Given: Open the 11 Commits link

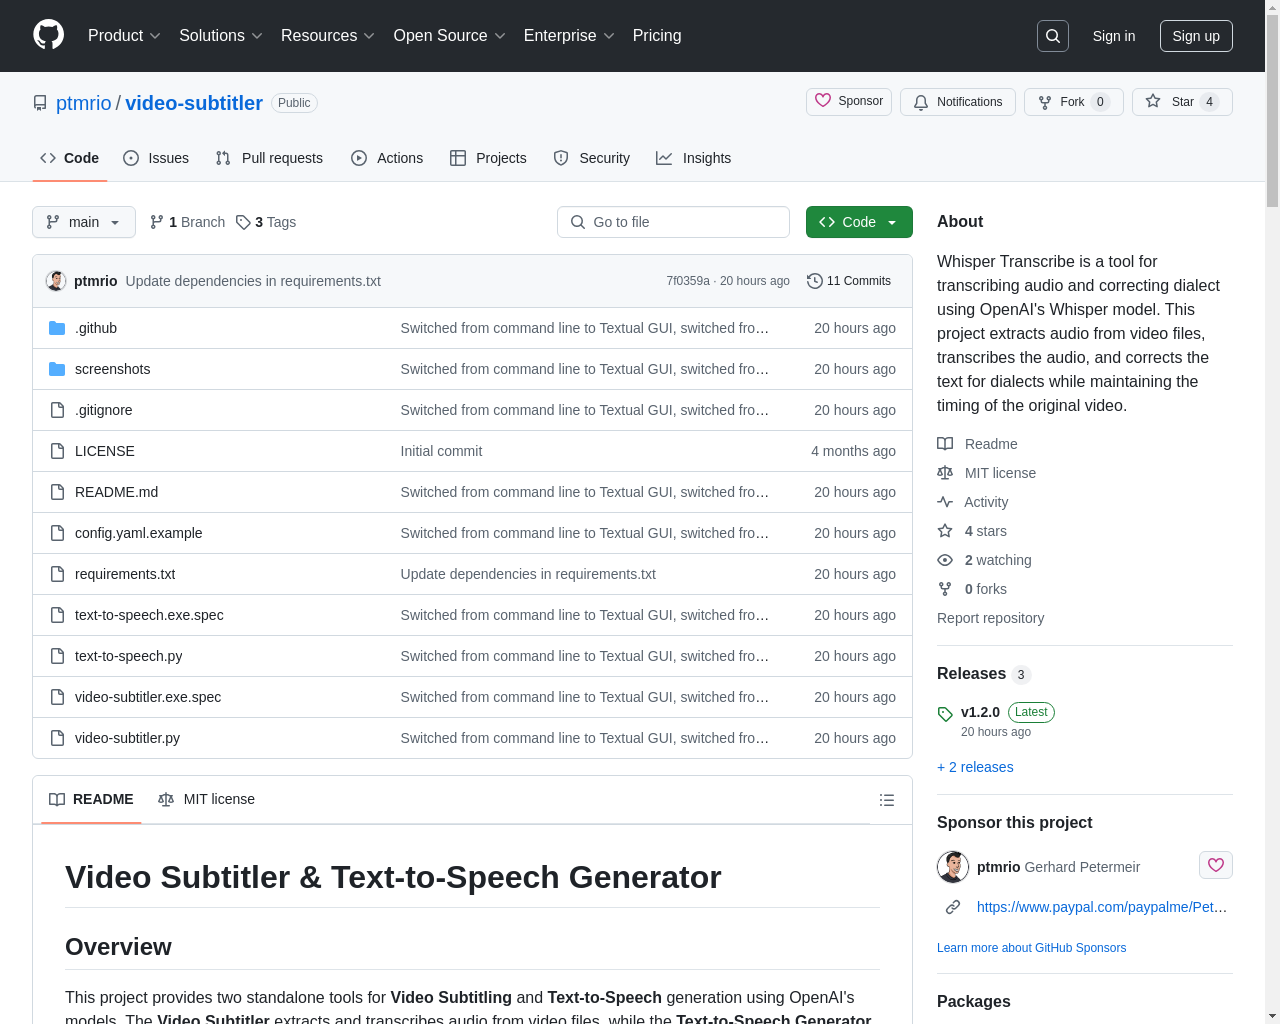Looking at the screenshot, I should [849, 281].
